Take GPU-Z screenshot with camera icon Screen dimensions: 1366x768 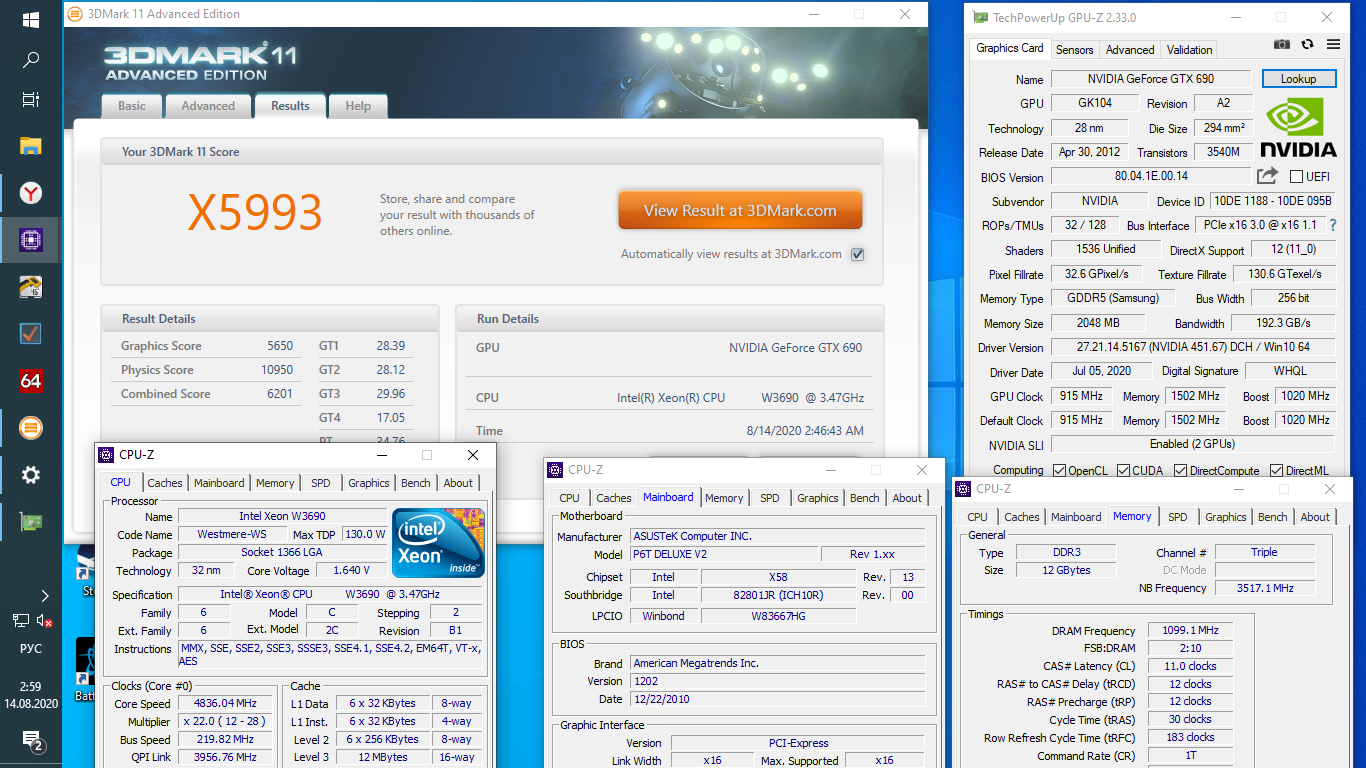tap(1282, 44)
